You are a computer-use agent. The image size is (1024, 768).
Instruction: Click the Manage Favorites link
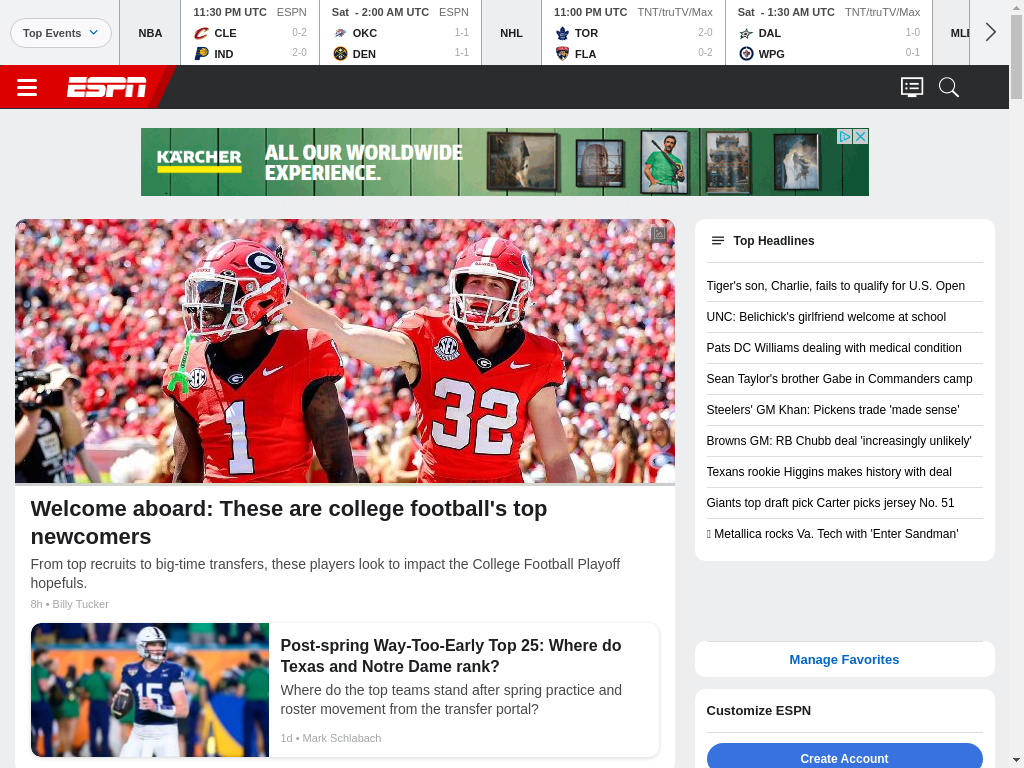[844, 660]
